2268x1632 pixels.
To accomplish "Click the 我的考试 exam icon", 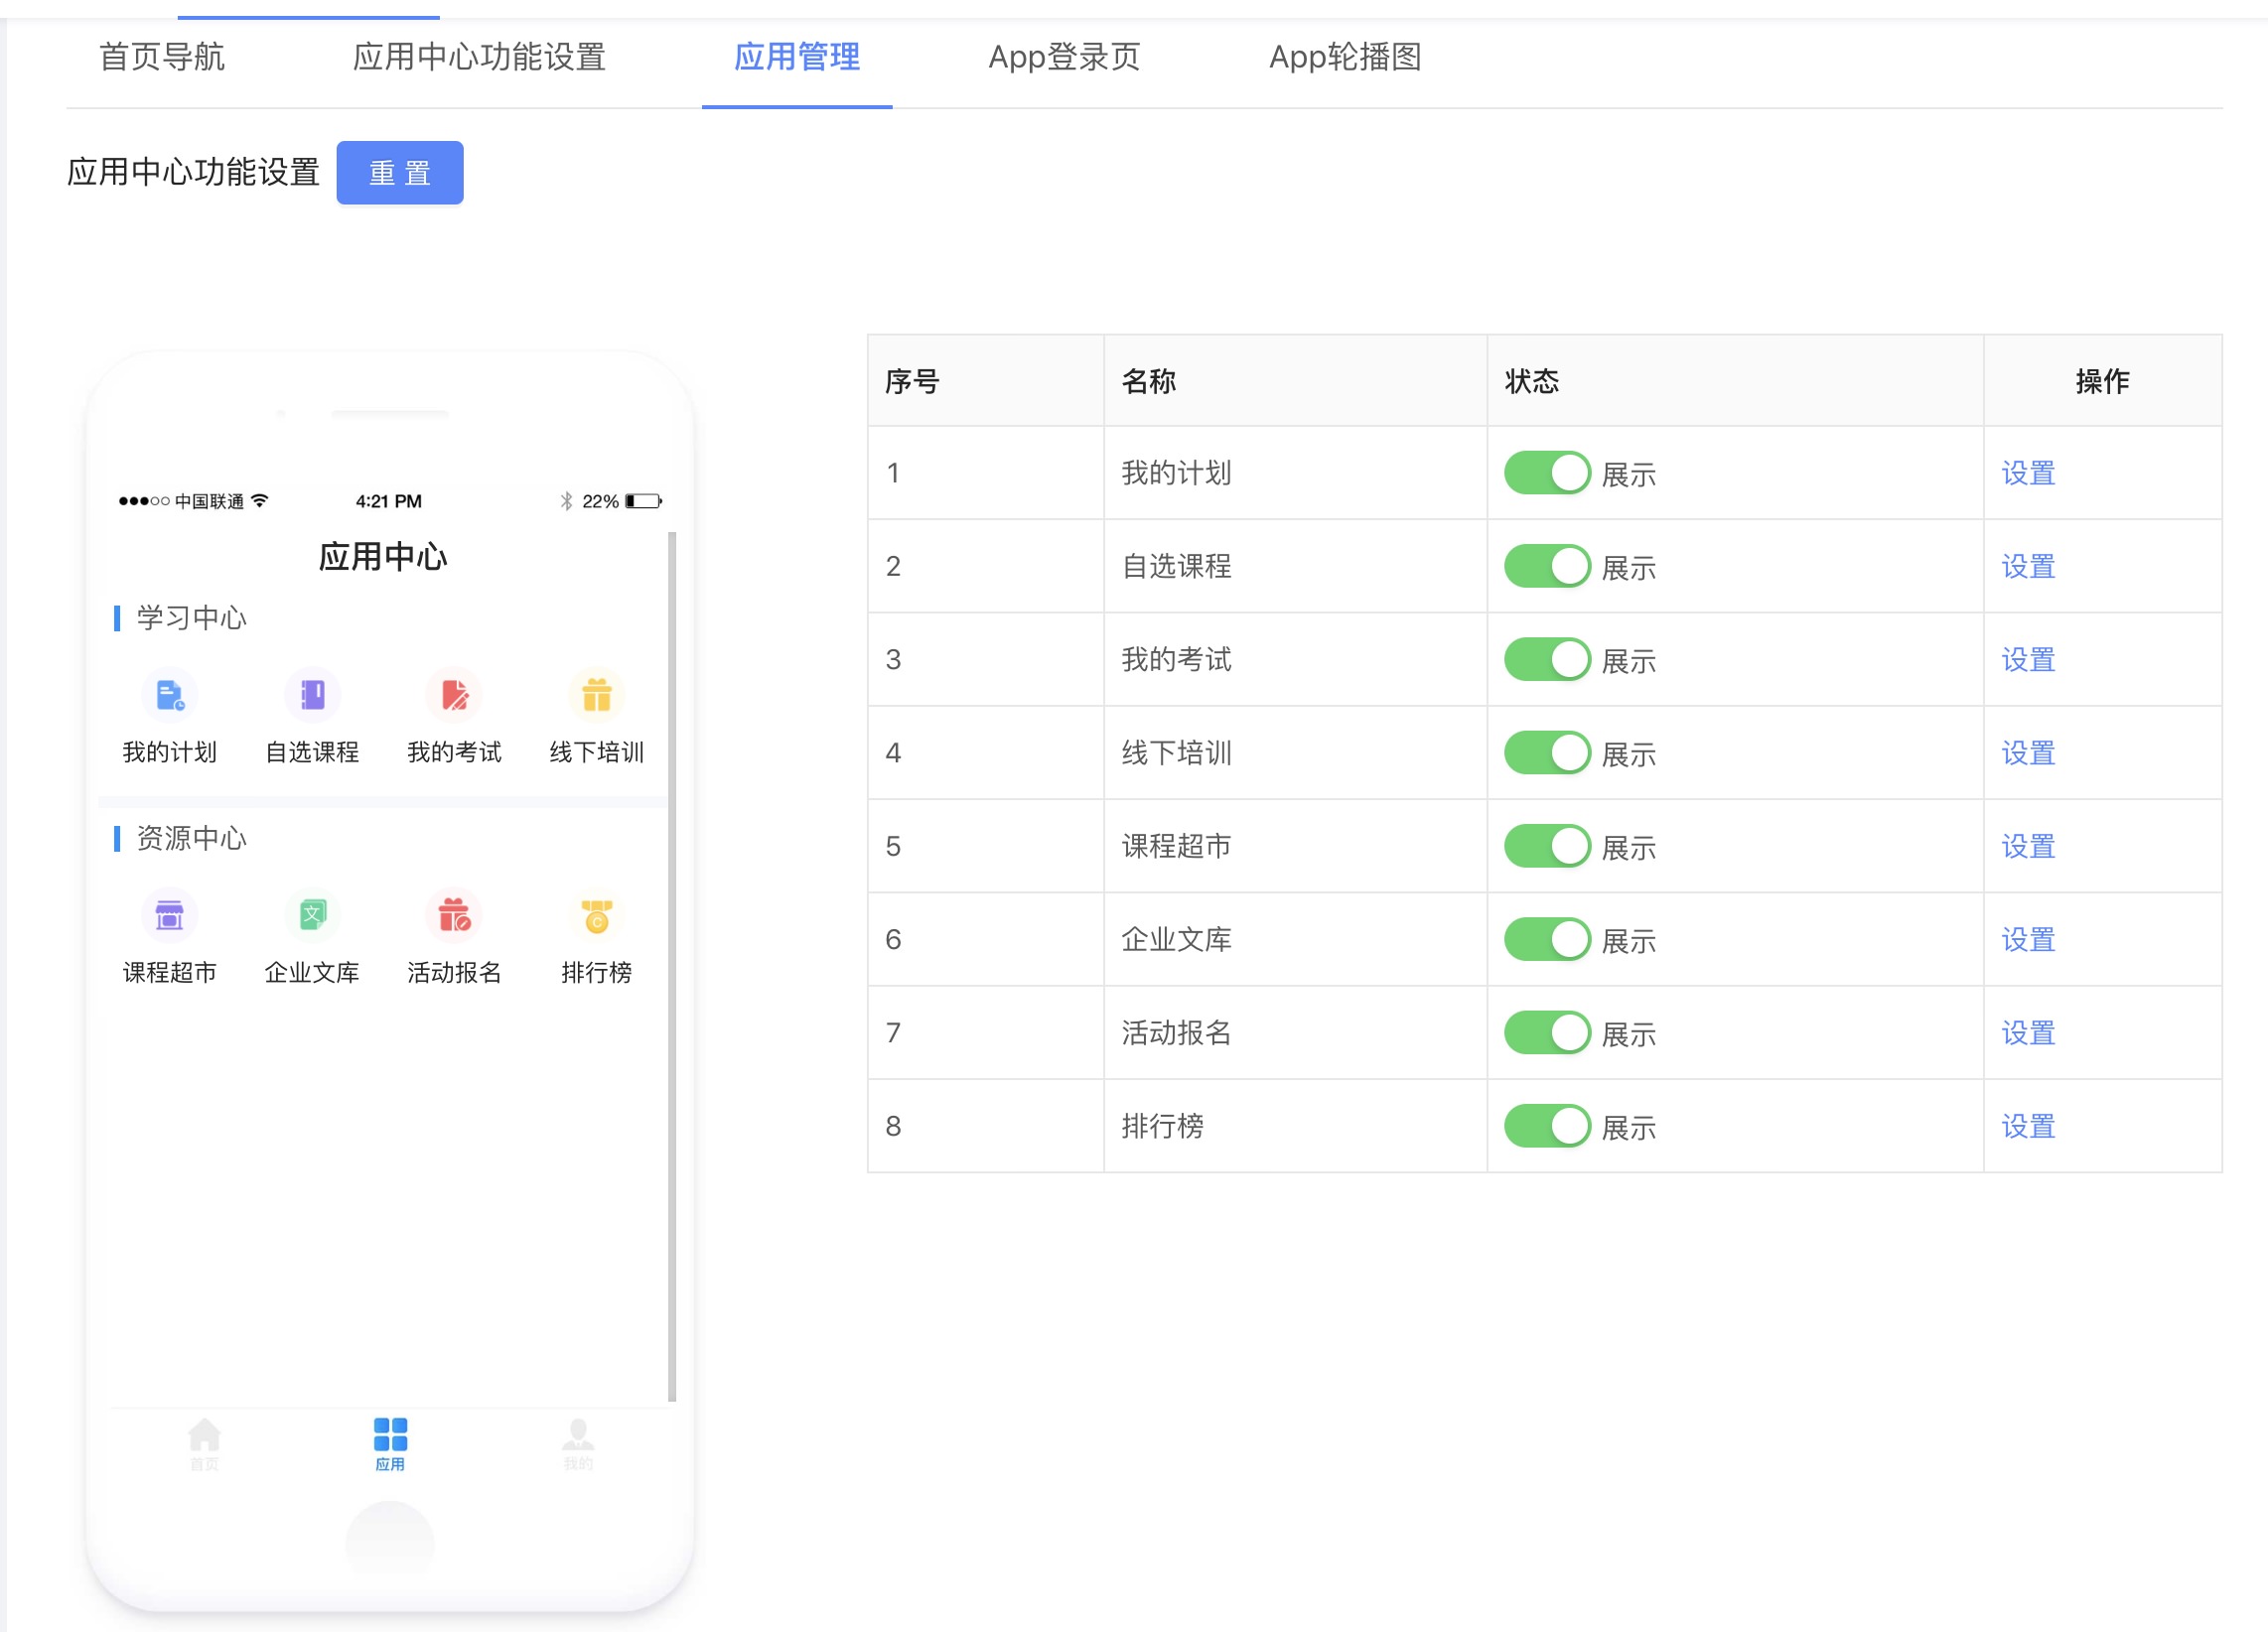I will coord(455,695).
